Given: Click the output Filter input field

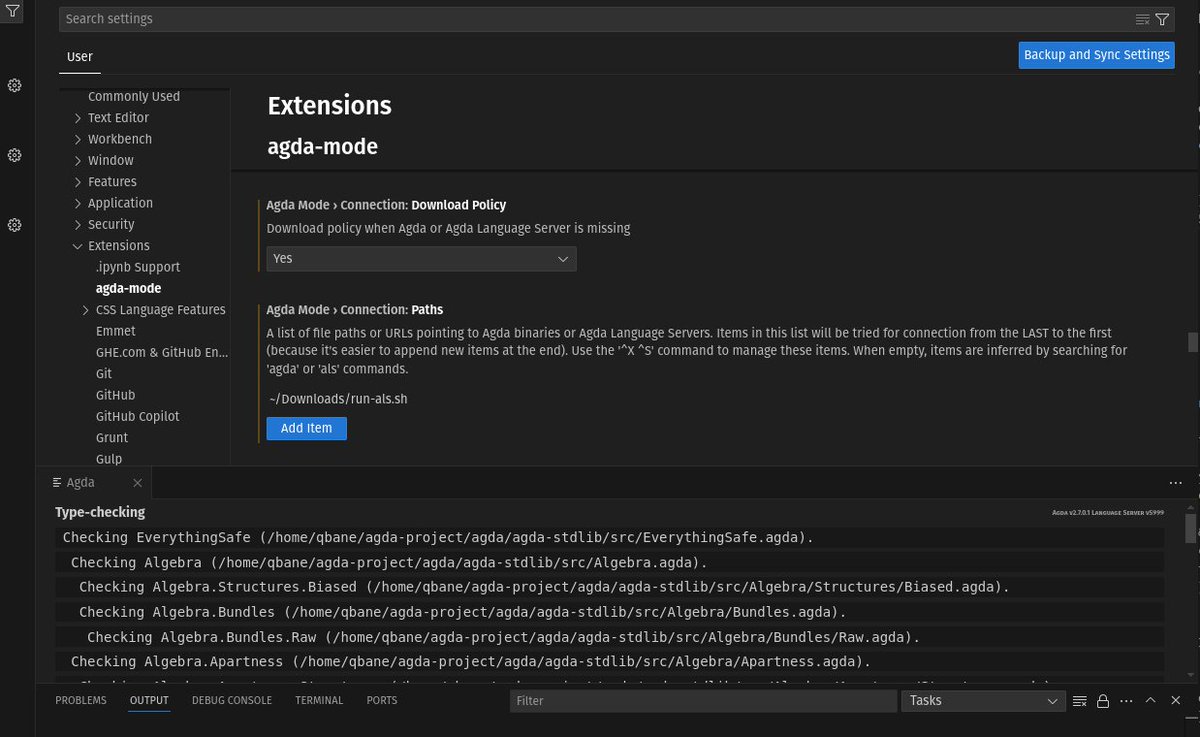Looking at the screenshot, I should coord(704,701).
